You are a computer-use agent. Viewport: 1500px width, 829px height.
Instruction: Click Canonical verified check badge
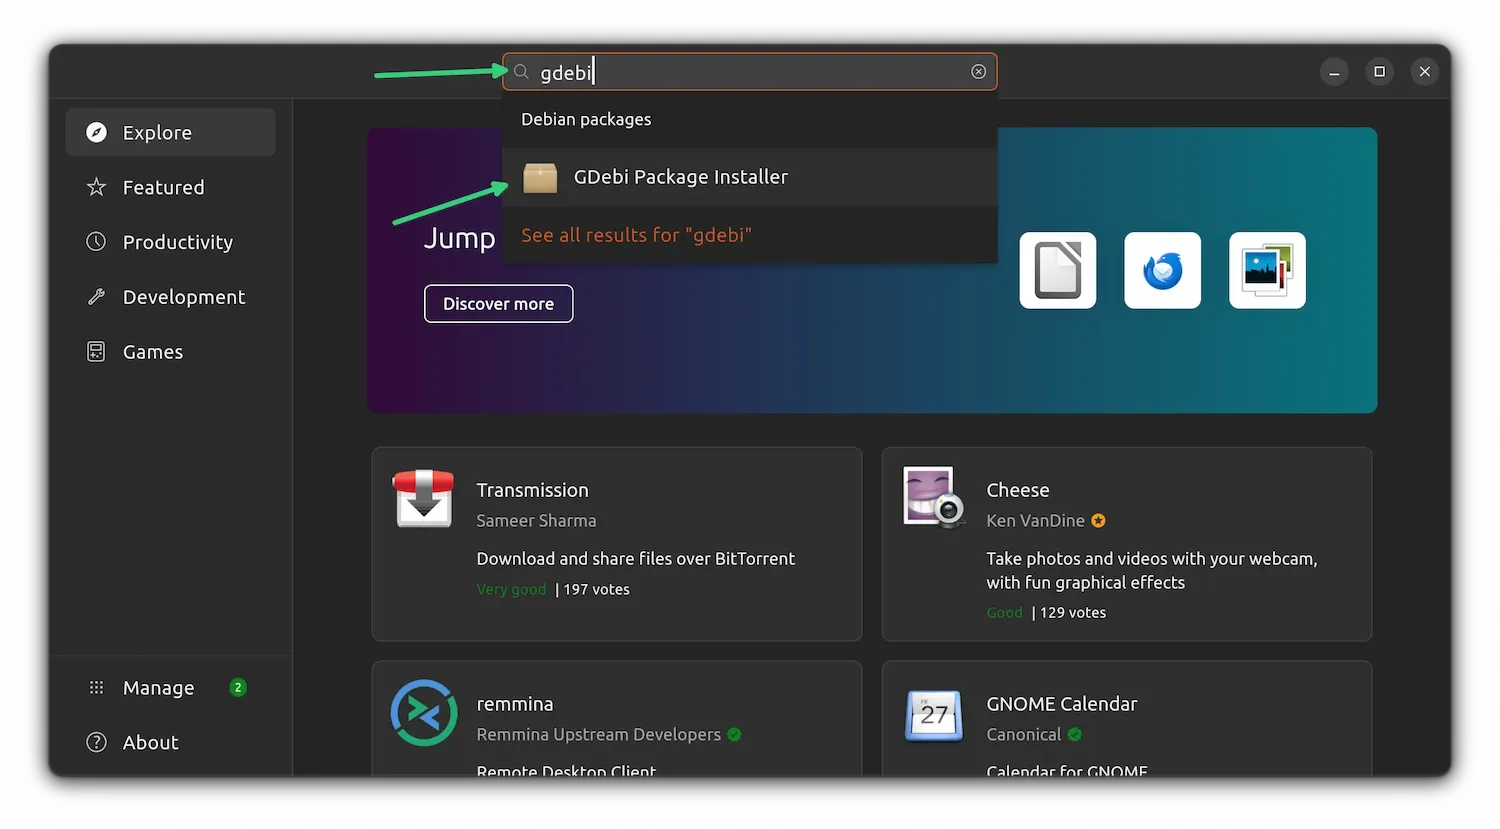(1074, 735)
